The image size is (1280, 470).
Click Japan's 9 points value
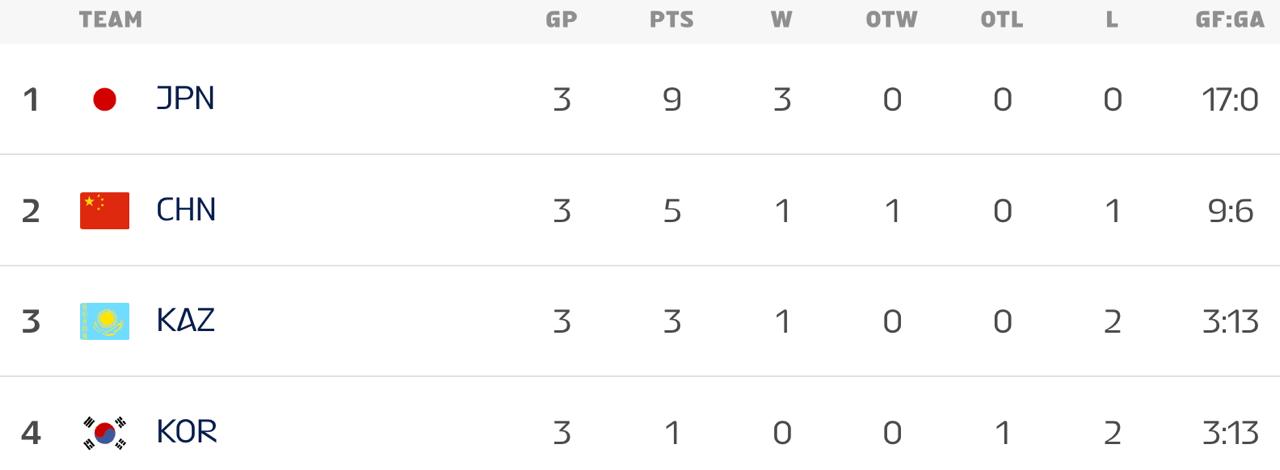(671, 99)
